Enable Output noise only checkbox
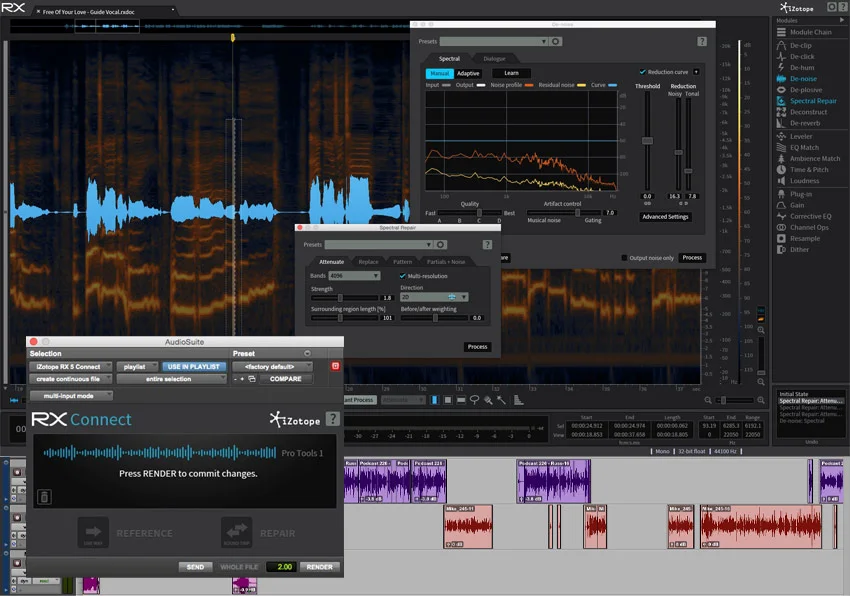Screen dimensions: 850x596 pyautogui.click(x=624, y=258)
